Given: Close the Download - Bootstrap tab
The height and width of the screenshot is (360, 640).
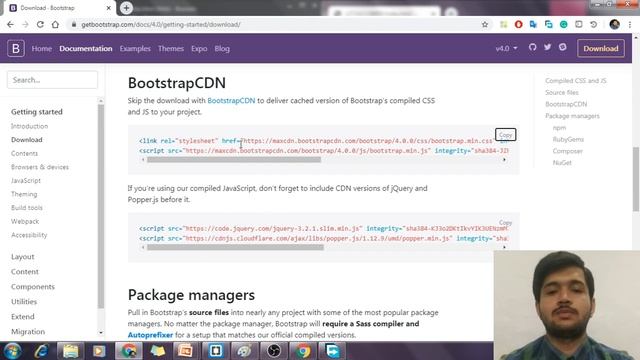Looking at the screenshot, I should (109, 8).
